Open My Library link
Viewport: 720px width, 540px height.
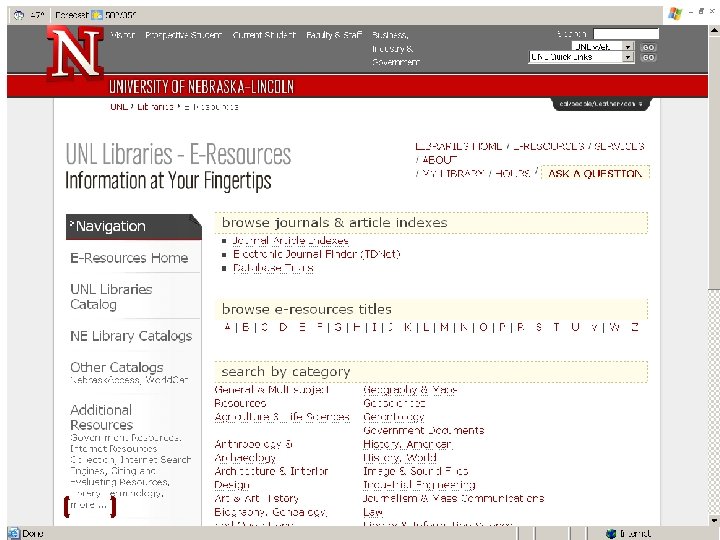[452, 174]
